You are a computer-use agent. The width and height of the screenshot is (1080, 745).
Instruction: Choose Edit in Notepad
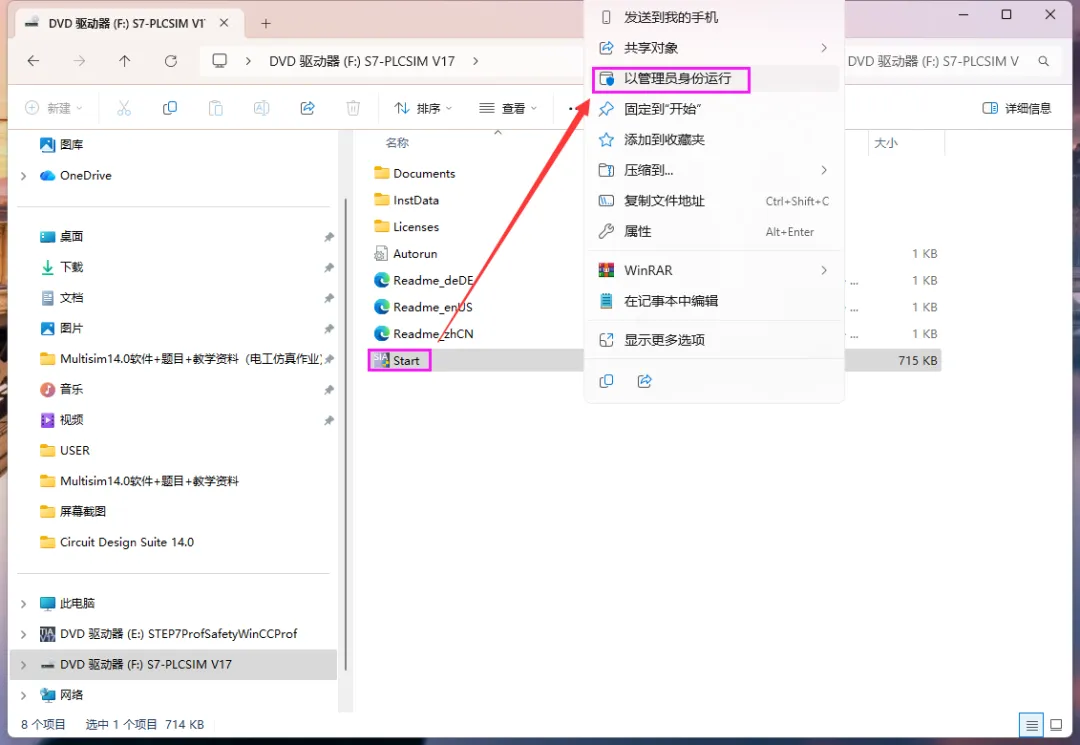coord(714,301)
